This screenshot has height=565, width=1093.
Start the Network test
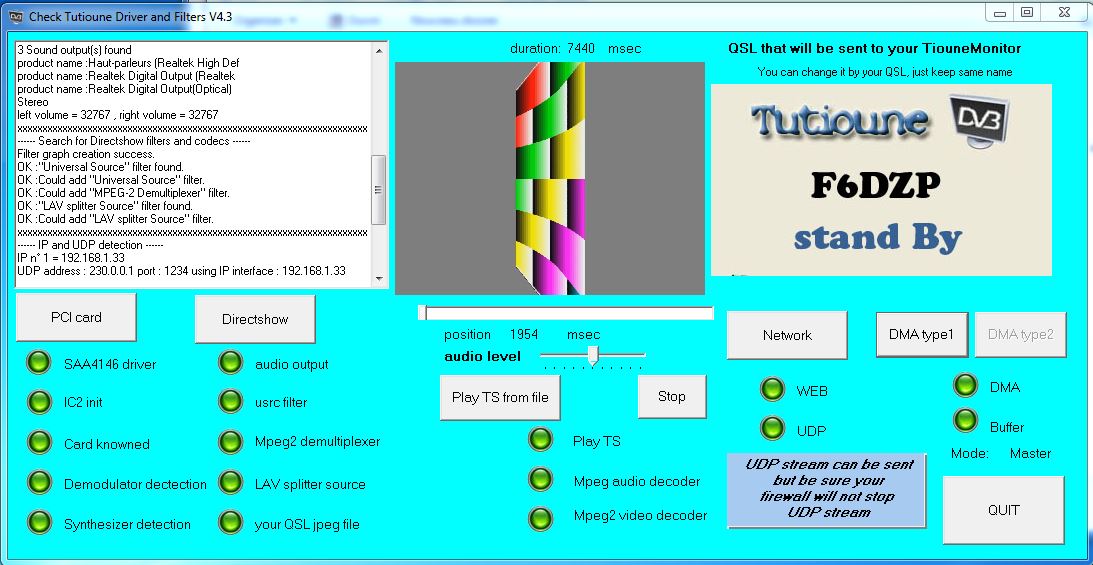(x=787, y=335)
